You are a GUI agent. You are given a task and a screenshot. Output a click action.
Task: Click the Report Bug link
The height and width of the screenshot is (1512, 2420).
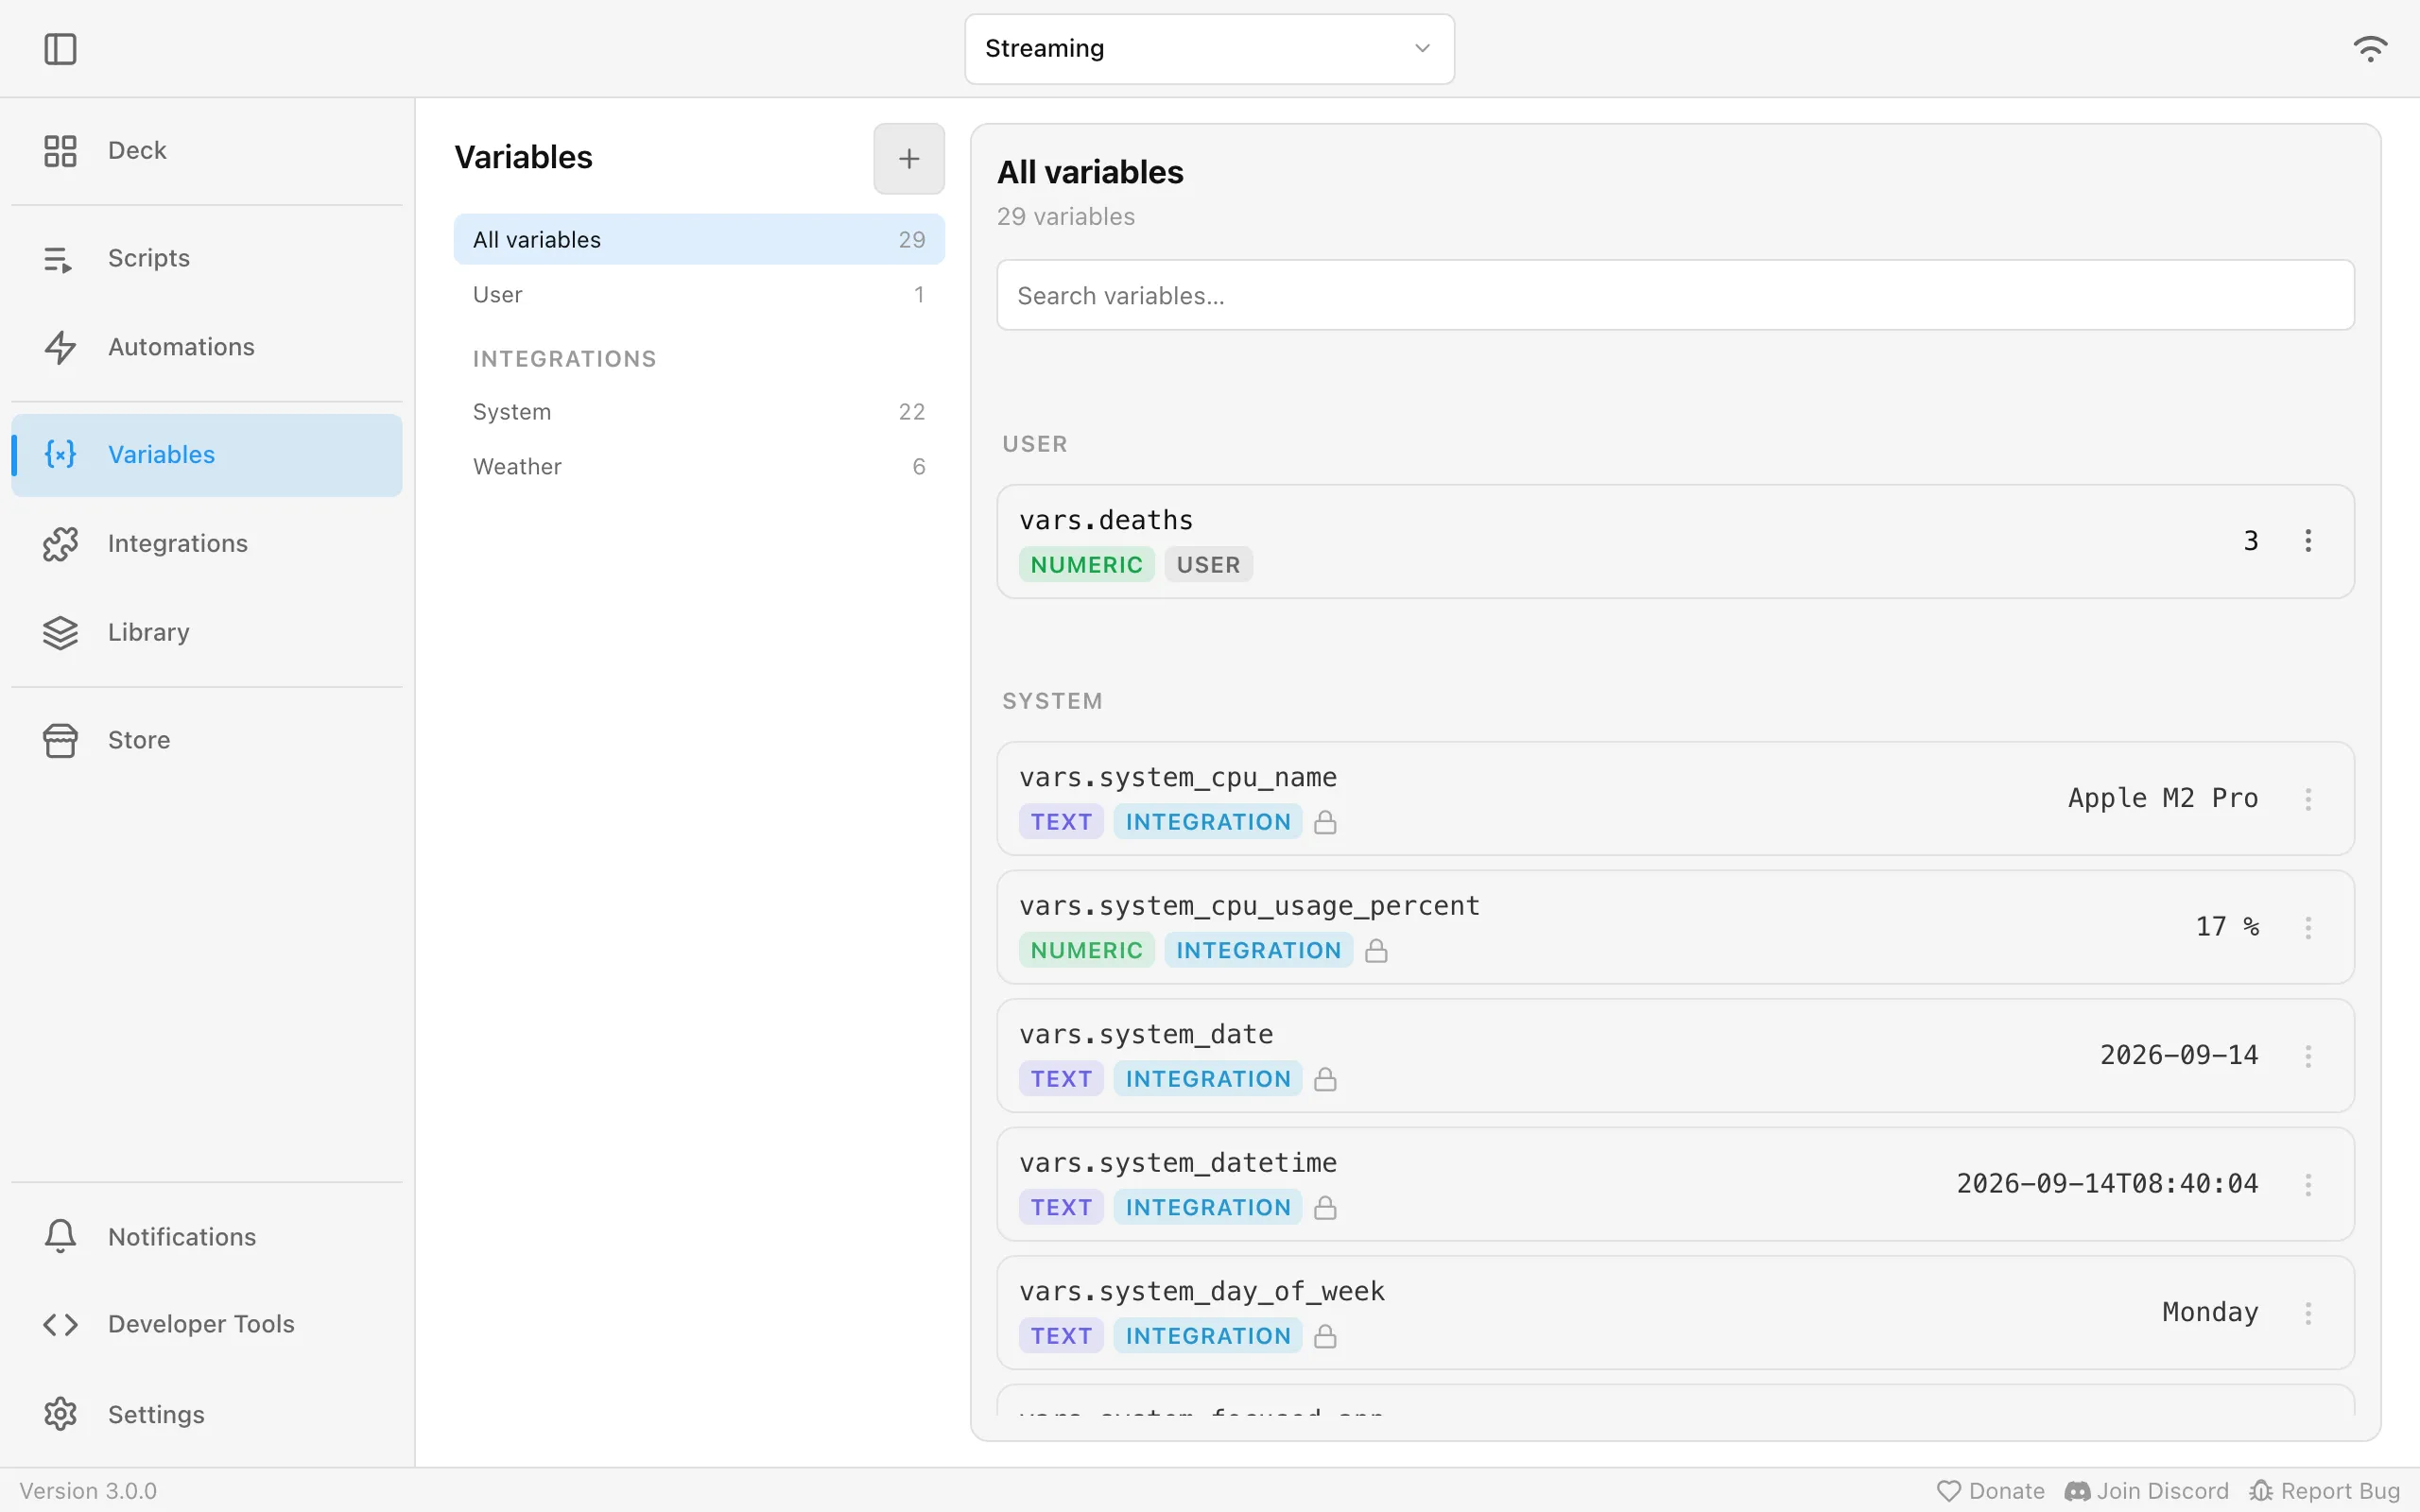coord(2324,1491)
